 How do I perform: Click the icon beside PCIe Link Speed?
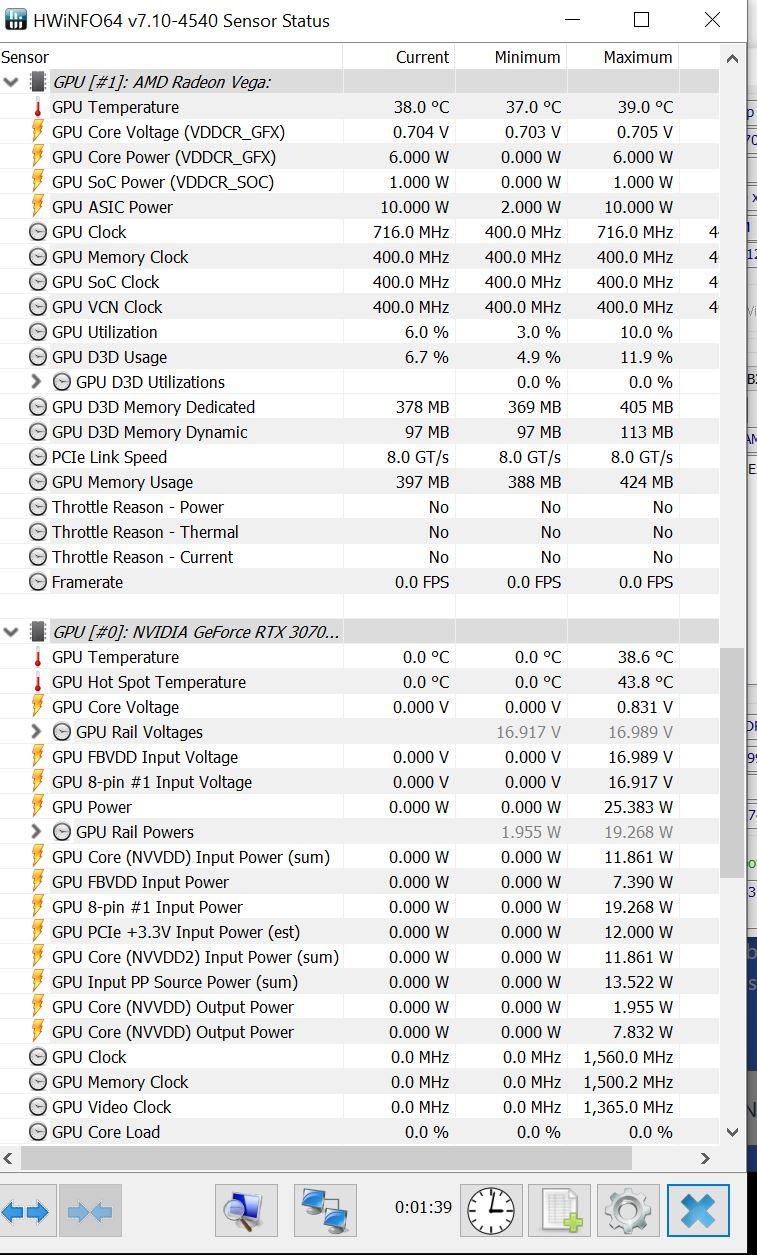[x=38, y=457]
